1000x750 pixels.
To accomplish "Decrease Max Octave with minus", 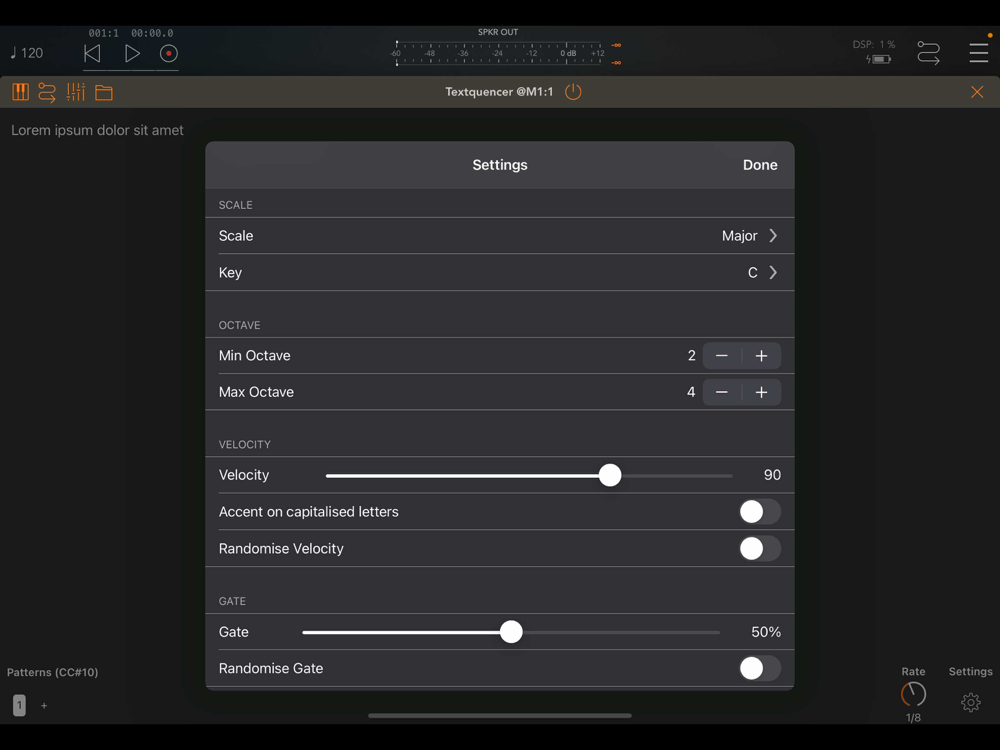I will 722,392.
